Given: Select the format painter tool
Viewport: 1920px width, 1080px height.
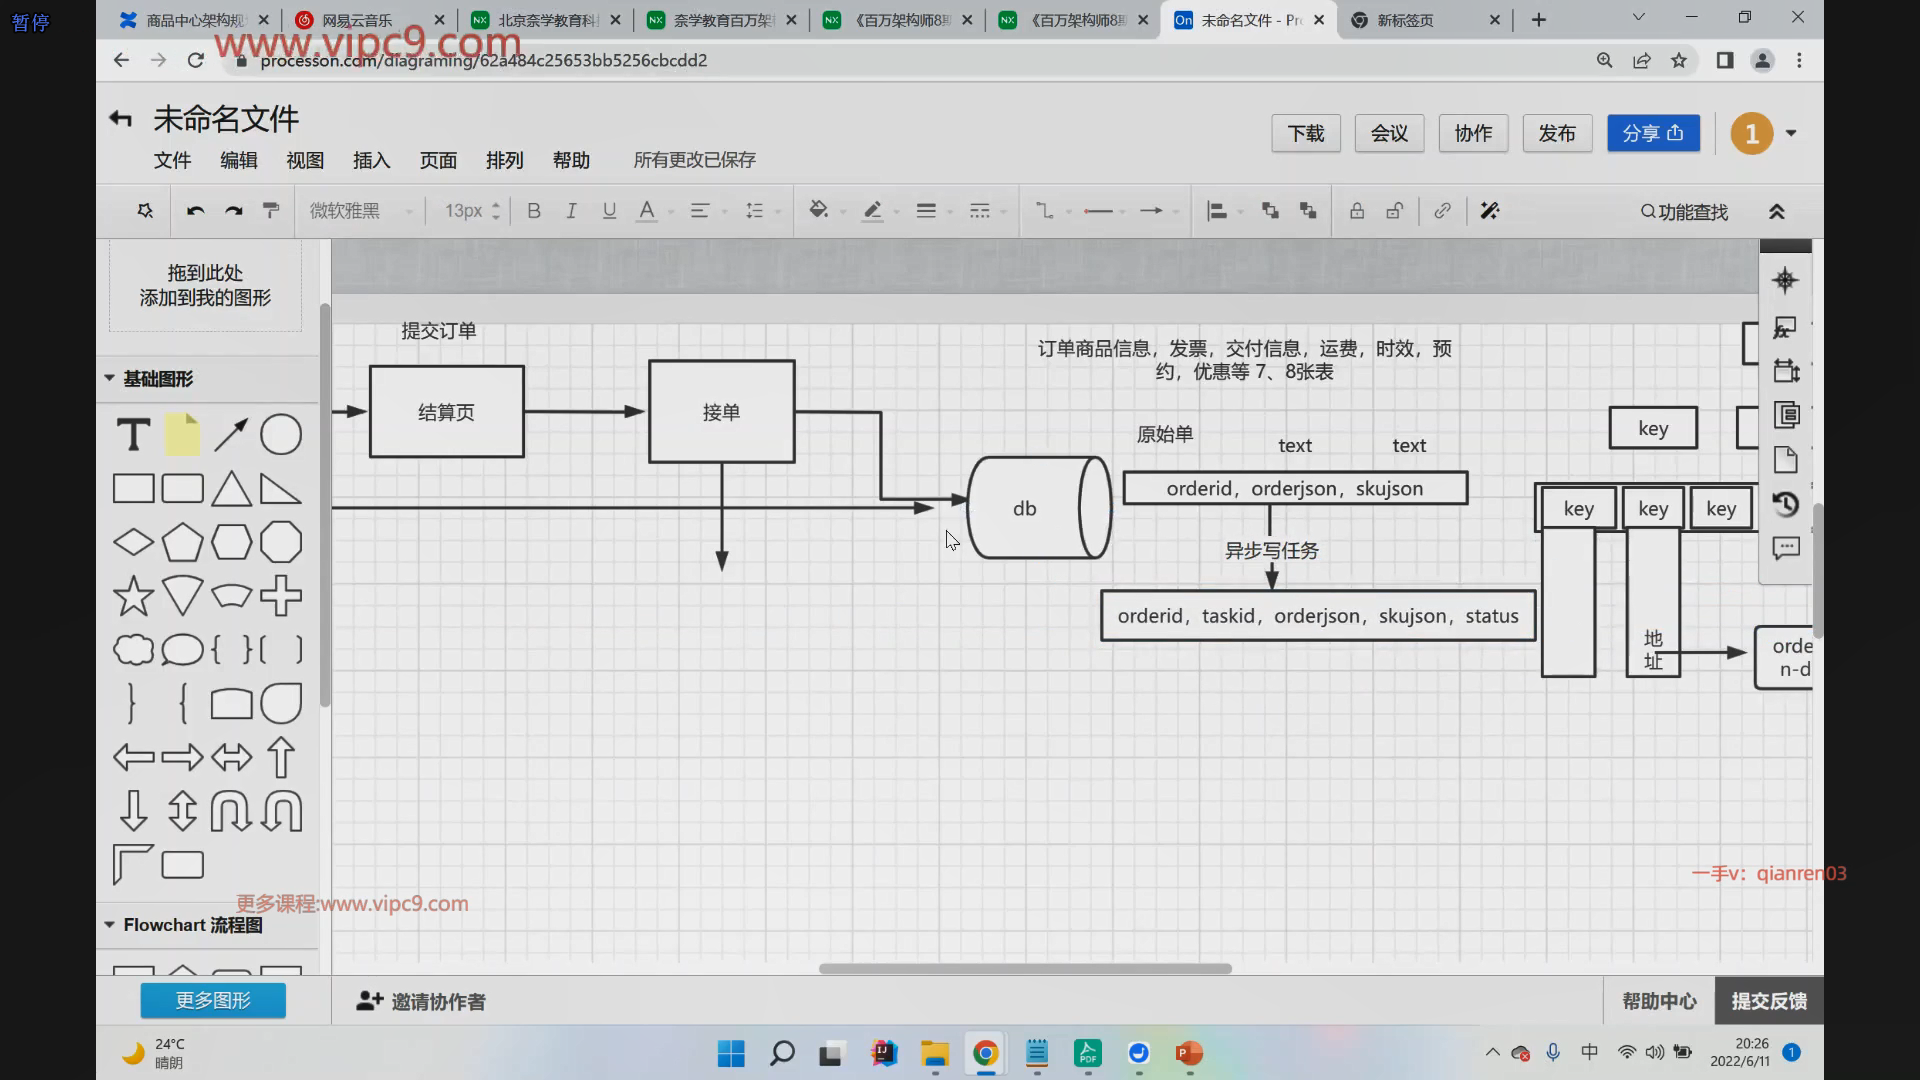Looking at the screenshot, I should point(271,211).
